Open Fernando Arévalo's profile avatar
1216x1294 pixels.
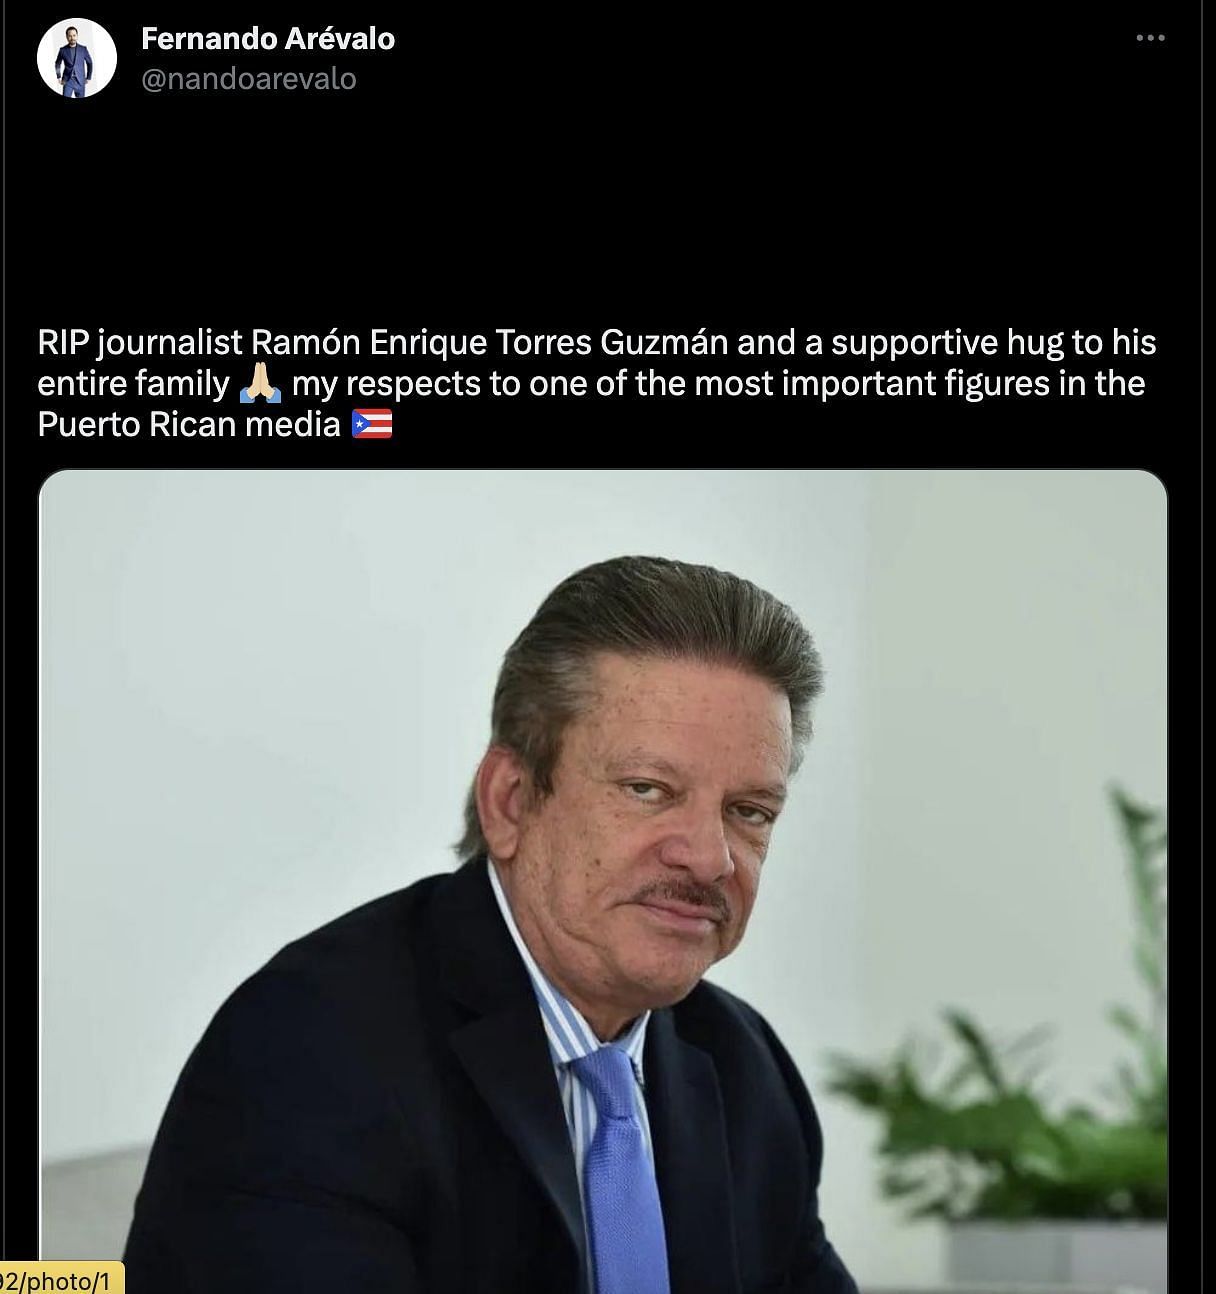point(77,58)
